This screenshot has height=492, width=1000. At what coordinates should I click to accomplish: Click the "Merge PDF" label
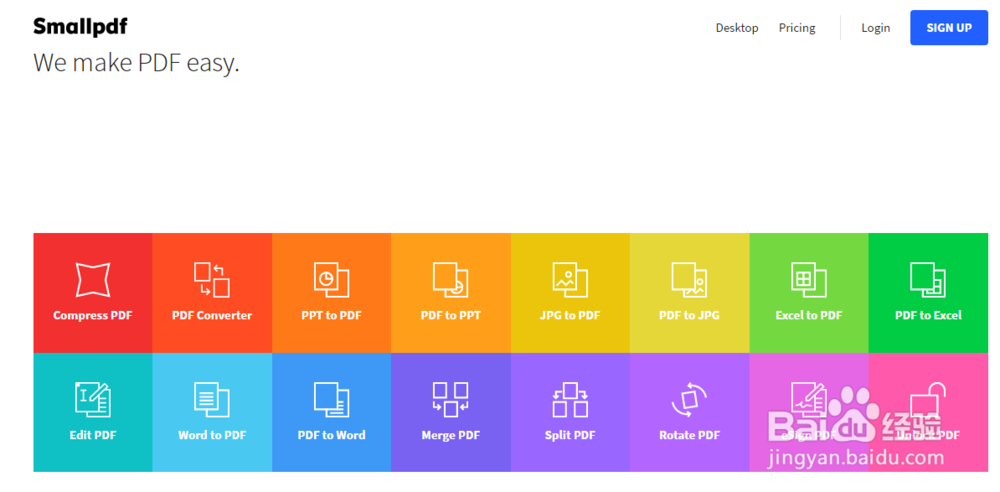450,435
